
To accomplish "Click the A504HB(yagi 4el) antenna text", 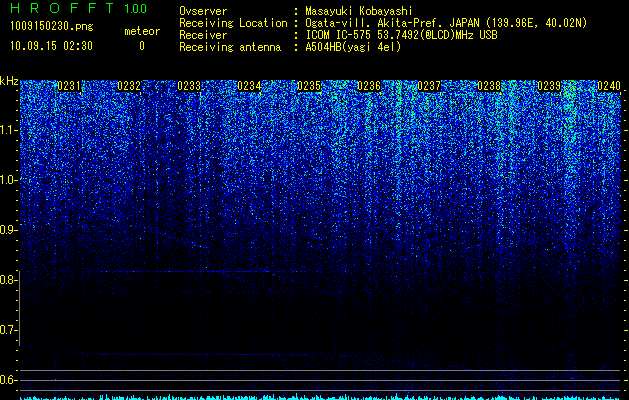I will click(x=353, y=47).
